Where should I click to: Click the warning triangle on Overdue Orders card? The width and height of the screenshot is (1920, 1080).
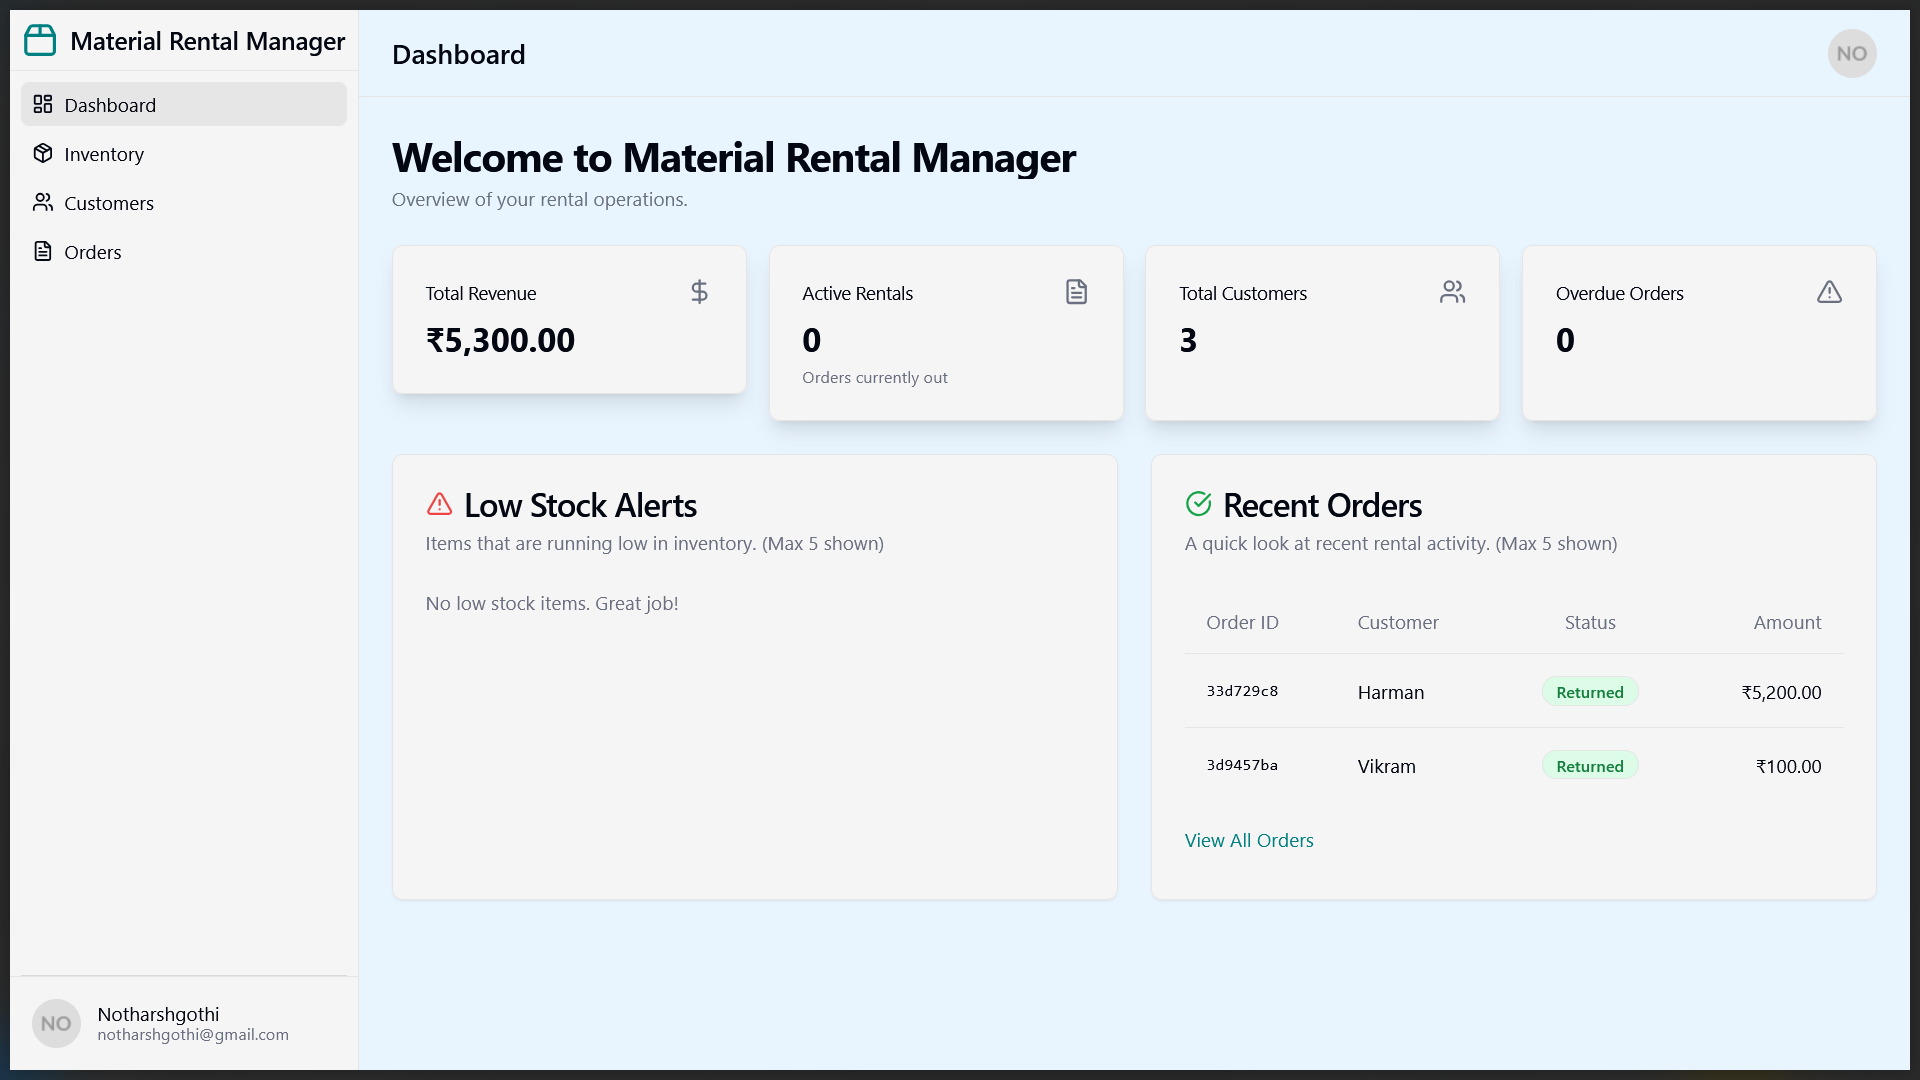point(1829,292)
